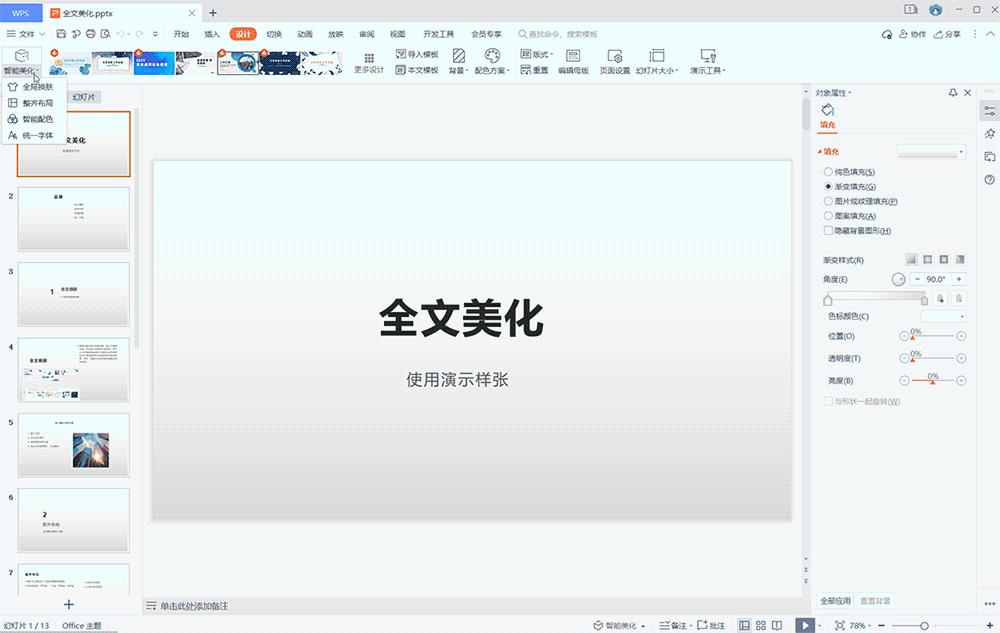Viewport: 1000px width, 633px height.
Task: Click the 批注 annotation icon in status bar
Action: click(x=710, y=624)
